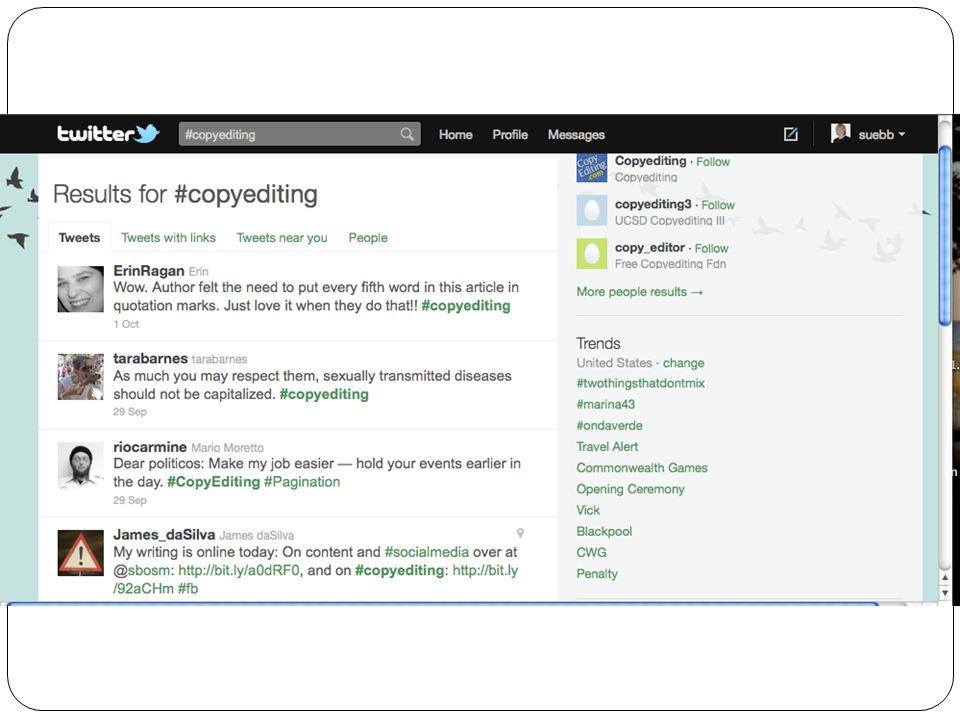Open the CWG trend
Screen dimensions: 960x720
point(591,552)
